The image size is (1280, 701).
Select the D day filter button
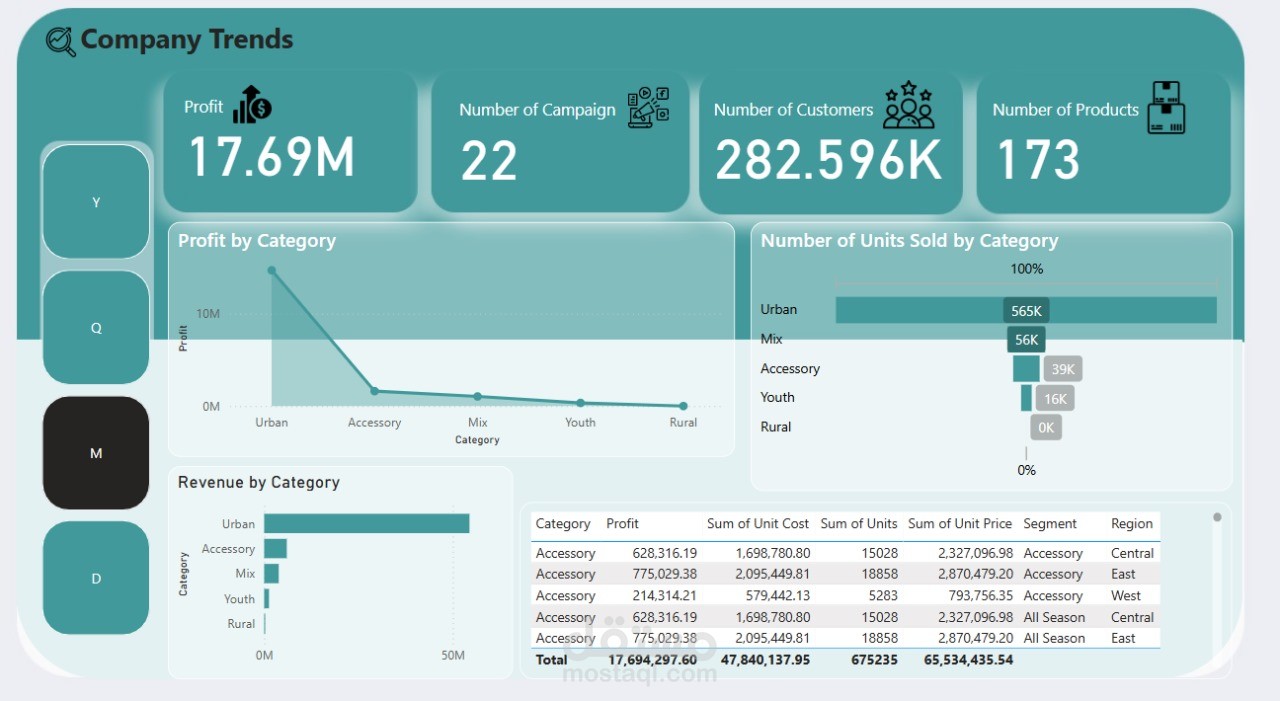click(x=96, y=578)
